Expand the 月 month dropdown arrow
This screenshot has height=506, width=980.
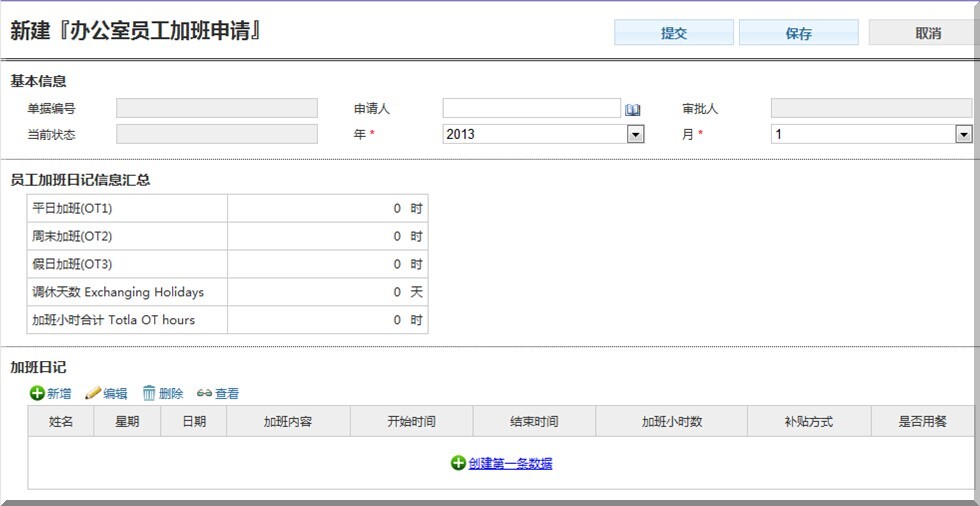pos(963,134)
